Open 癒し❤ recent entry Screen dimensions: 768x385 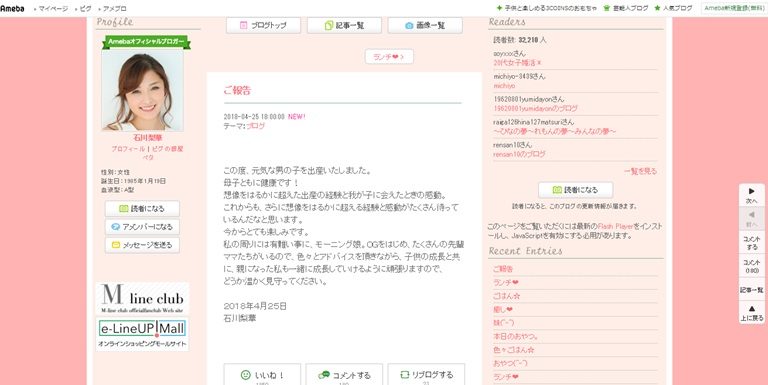(x=503, y=310)
